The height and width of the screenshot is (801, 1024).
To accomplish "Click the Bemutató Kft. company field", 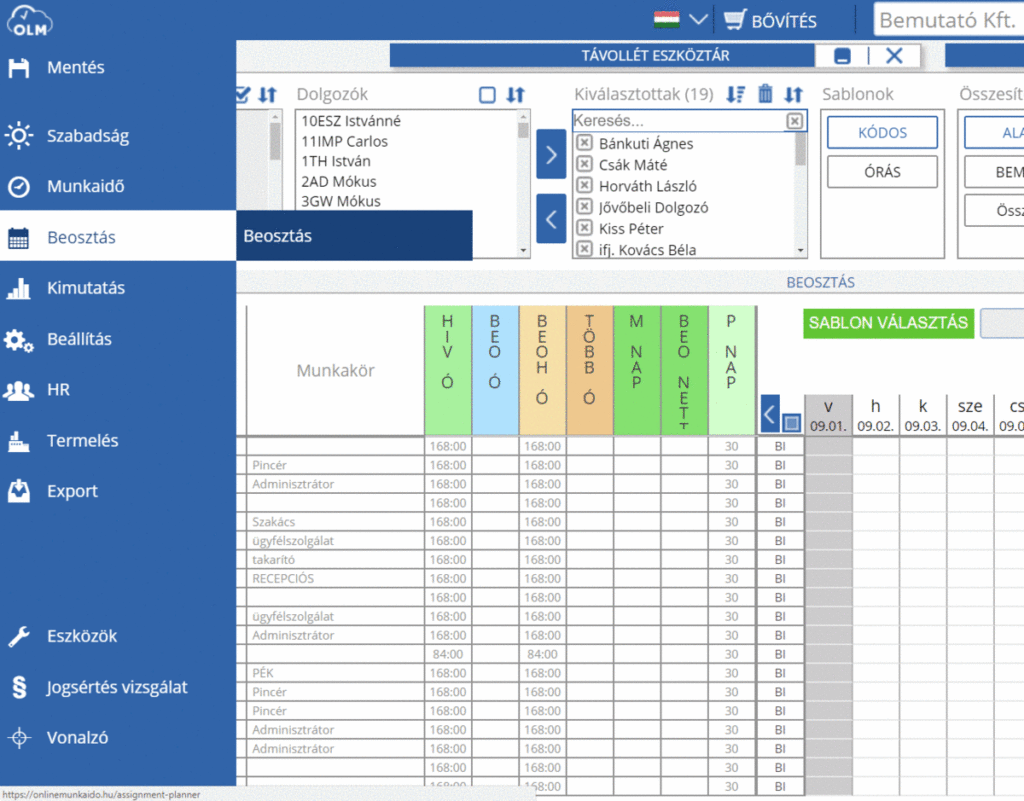I will [x=948, y=20].
